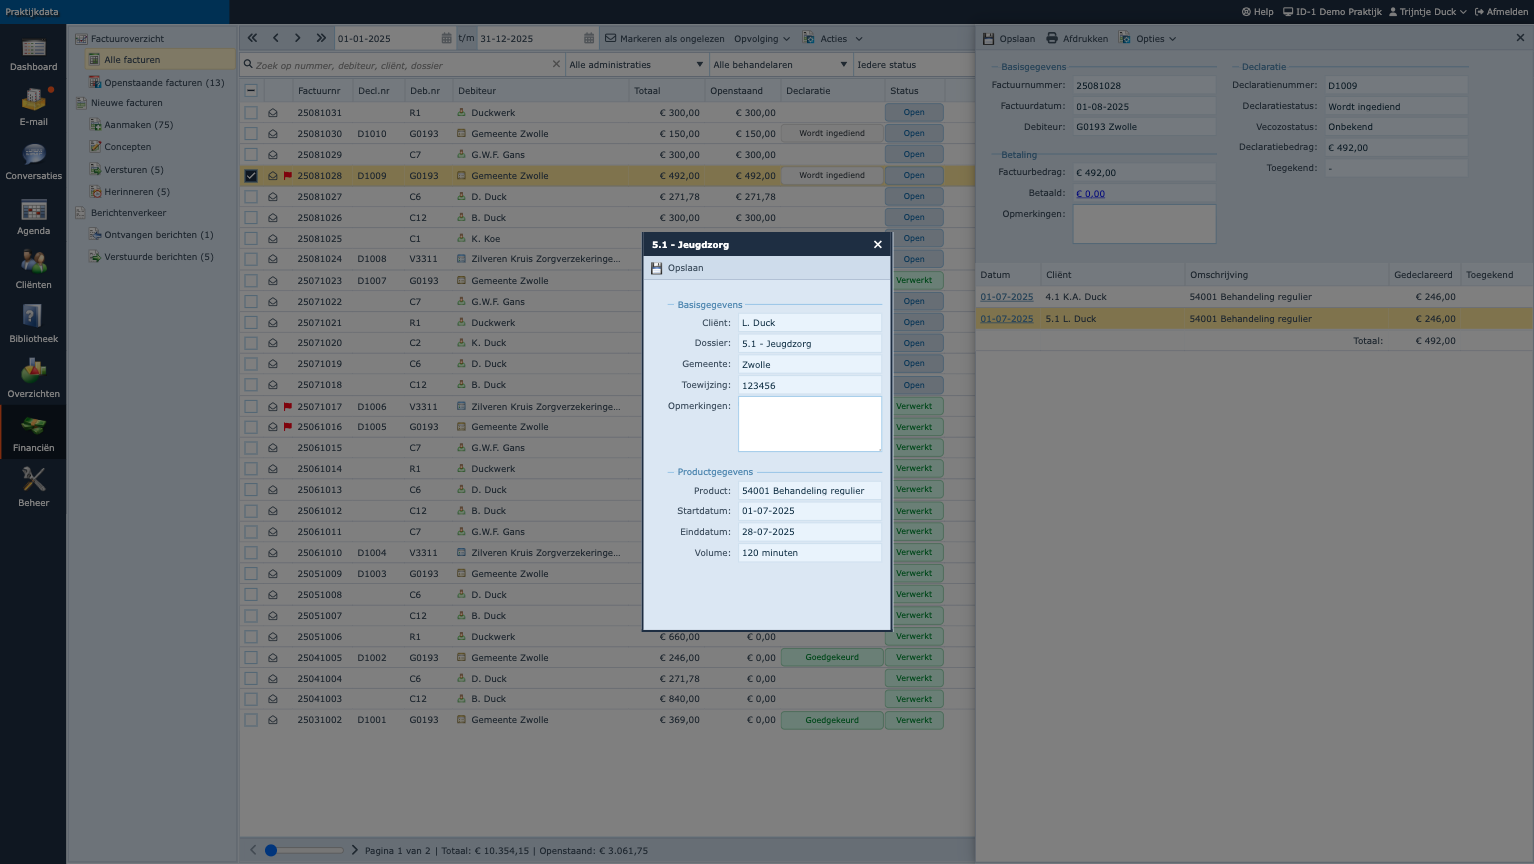Open the Beheer tools icon
The width and height of the screenshot is (1534, 864).
[33, 482]
